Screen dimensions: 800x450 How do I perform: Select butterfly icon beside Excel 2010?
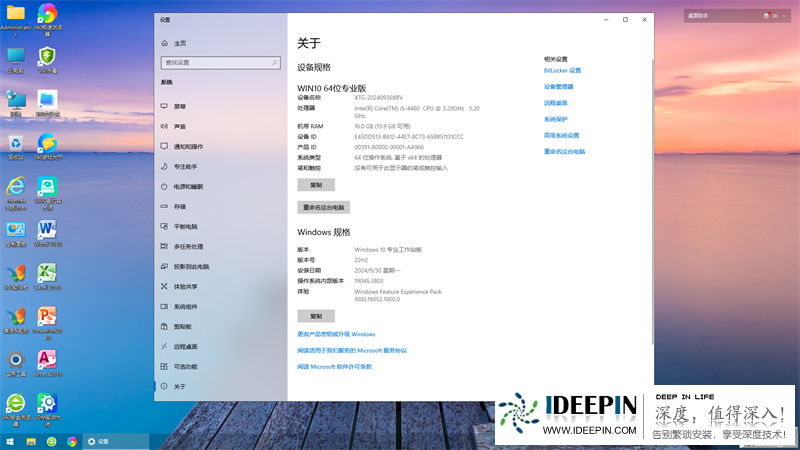pos(16,277)
